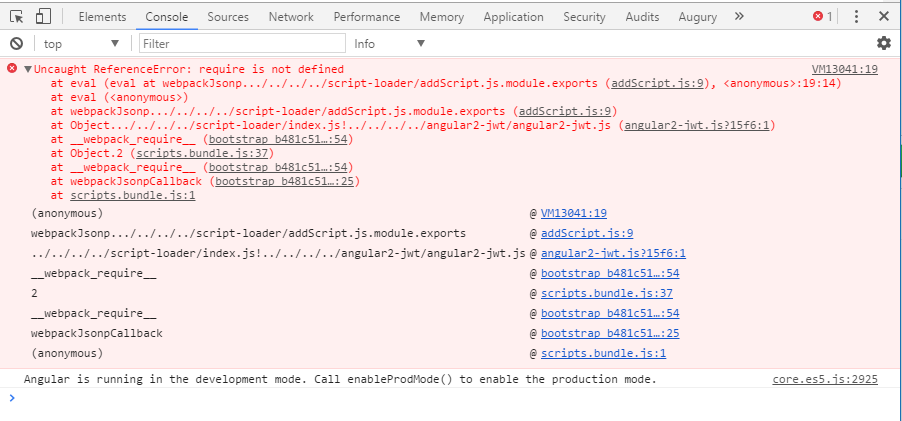902x421 pixels.
Task: Open blue addScript.js:9 stack frame link
Action: pos(587,234)
